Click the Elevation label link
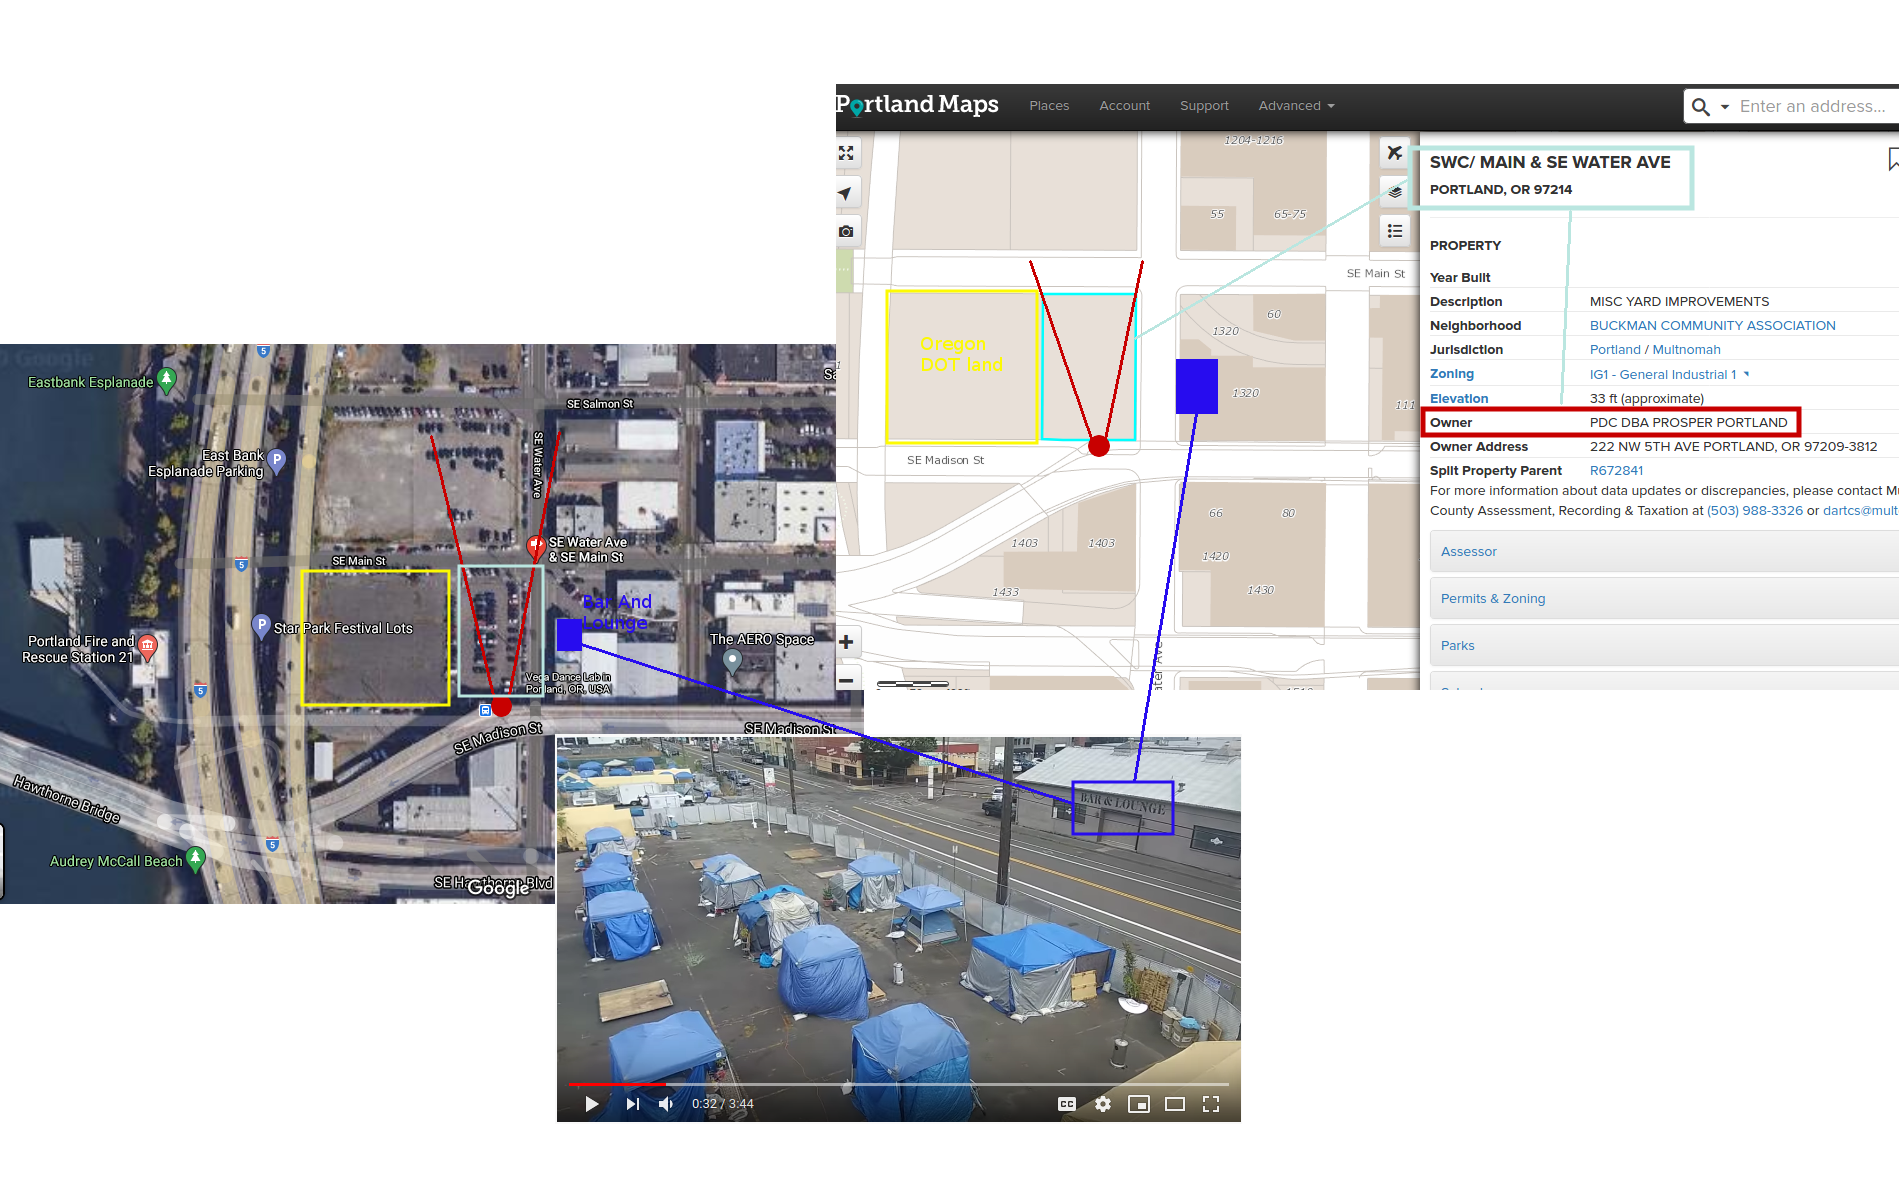 click(x=1459, y=399)
